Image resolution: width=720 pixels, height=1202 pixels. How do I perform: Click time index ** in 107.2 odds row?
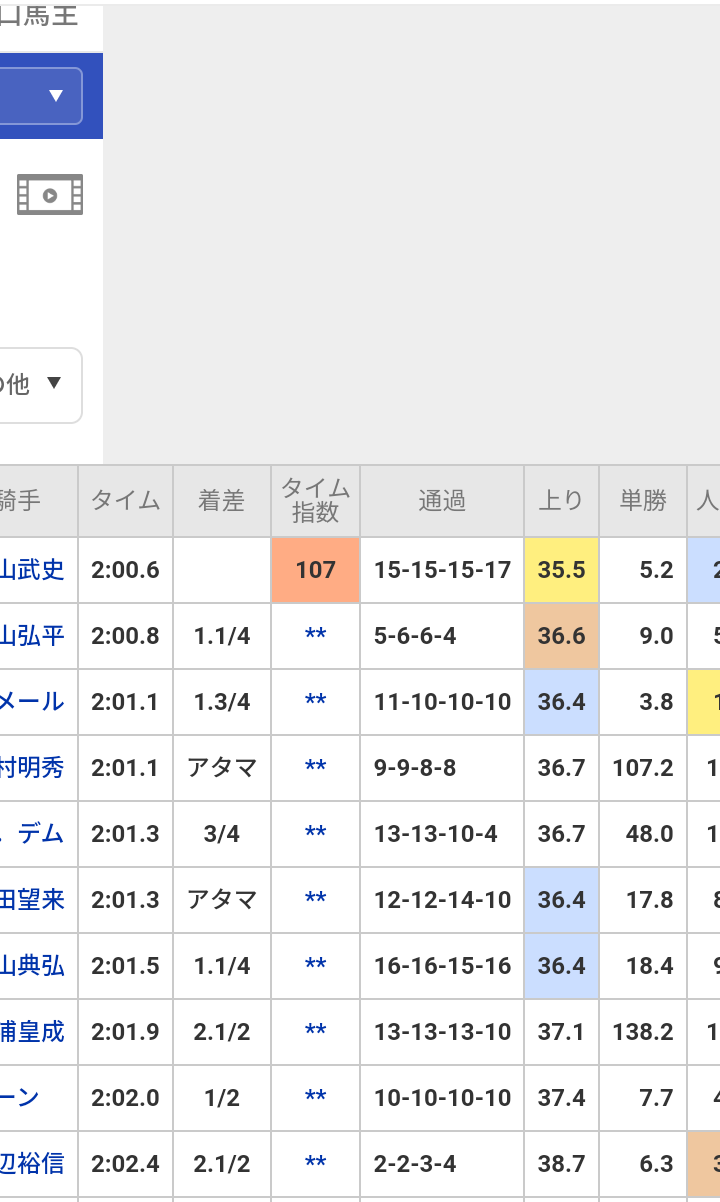pyautogui.click(x=315, y=768)
